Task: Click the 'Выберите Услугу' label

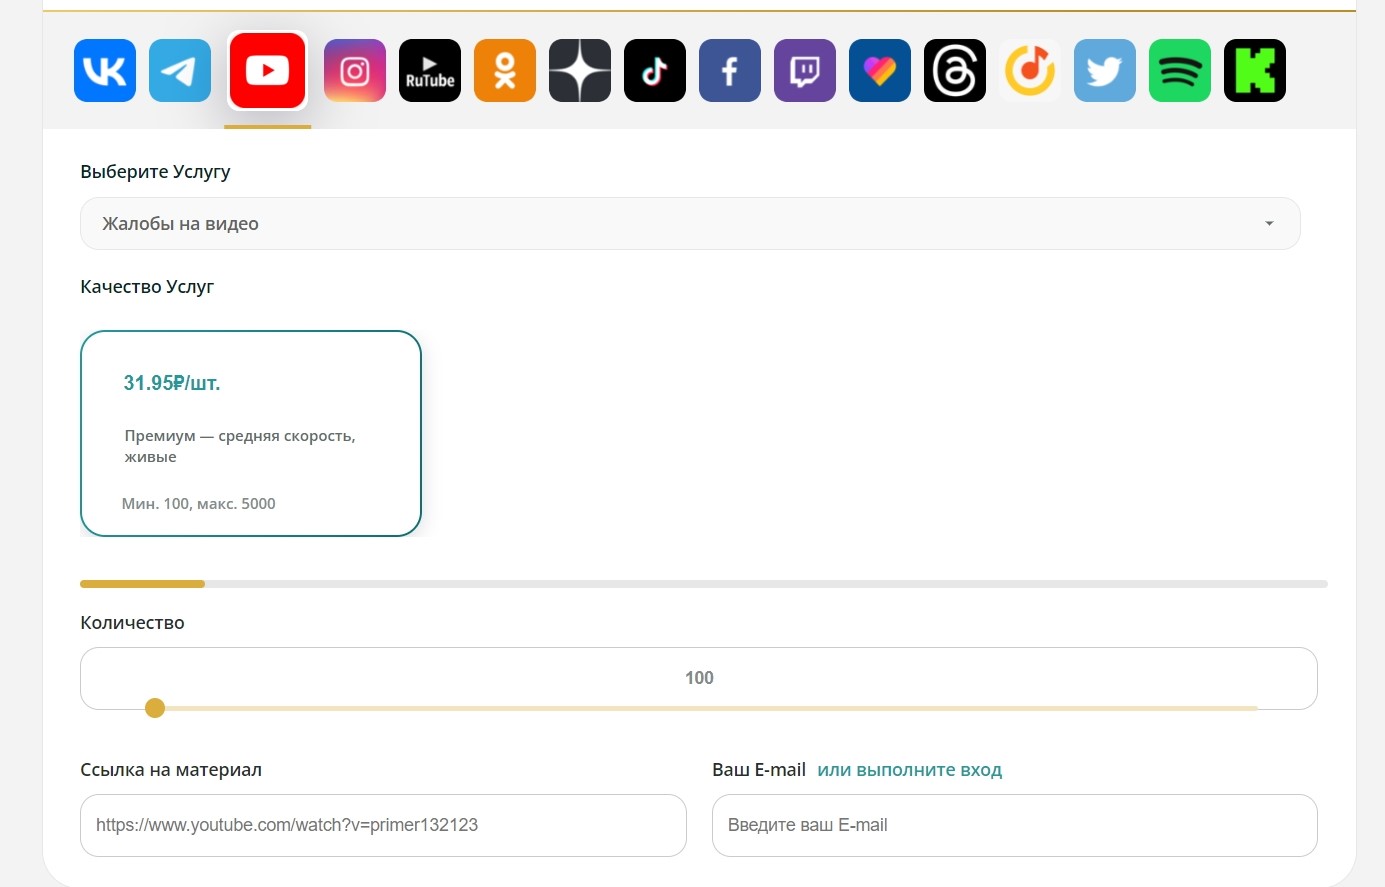Action: tap(155, 172)
